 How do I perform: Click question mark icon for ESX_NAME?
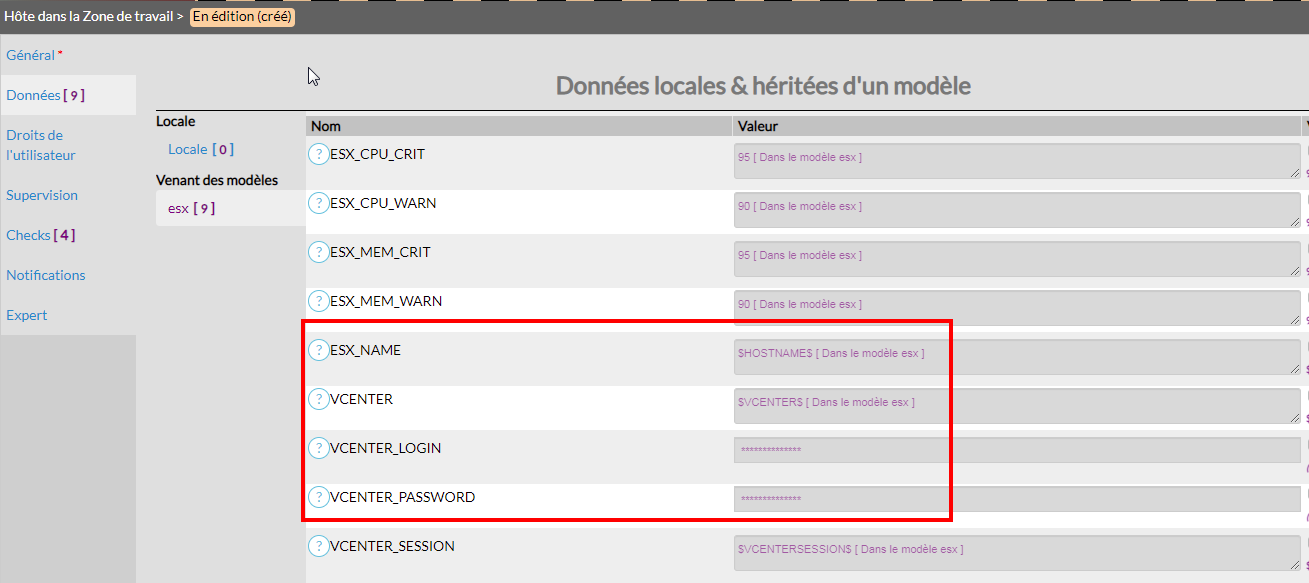318,350
